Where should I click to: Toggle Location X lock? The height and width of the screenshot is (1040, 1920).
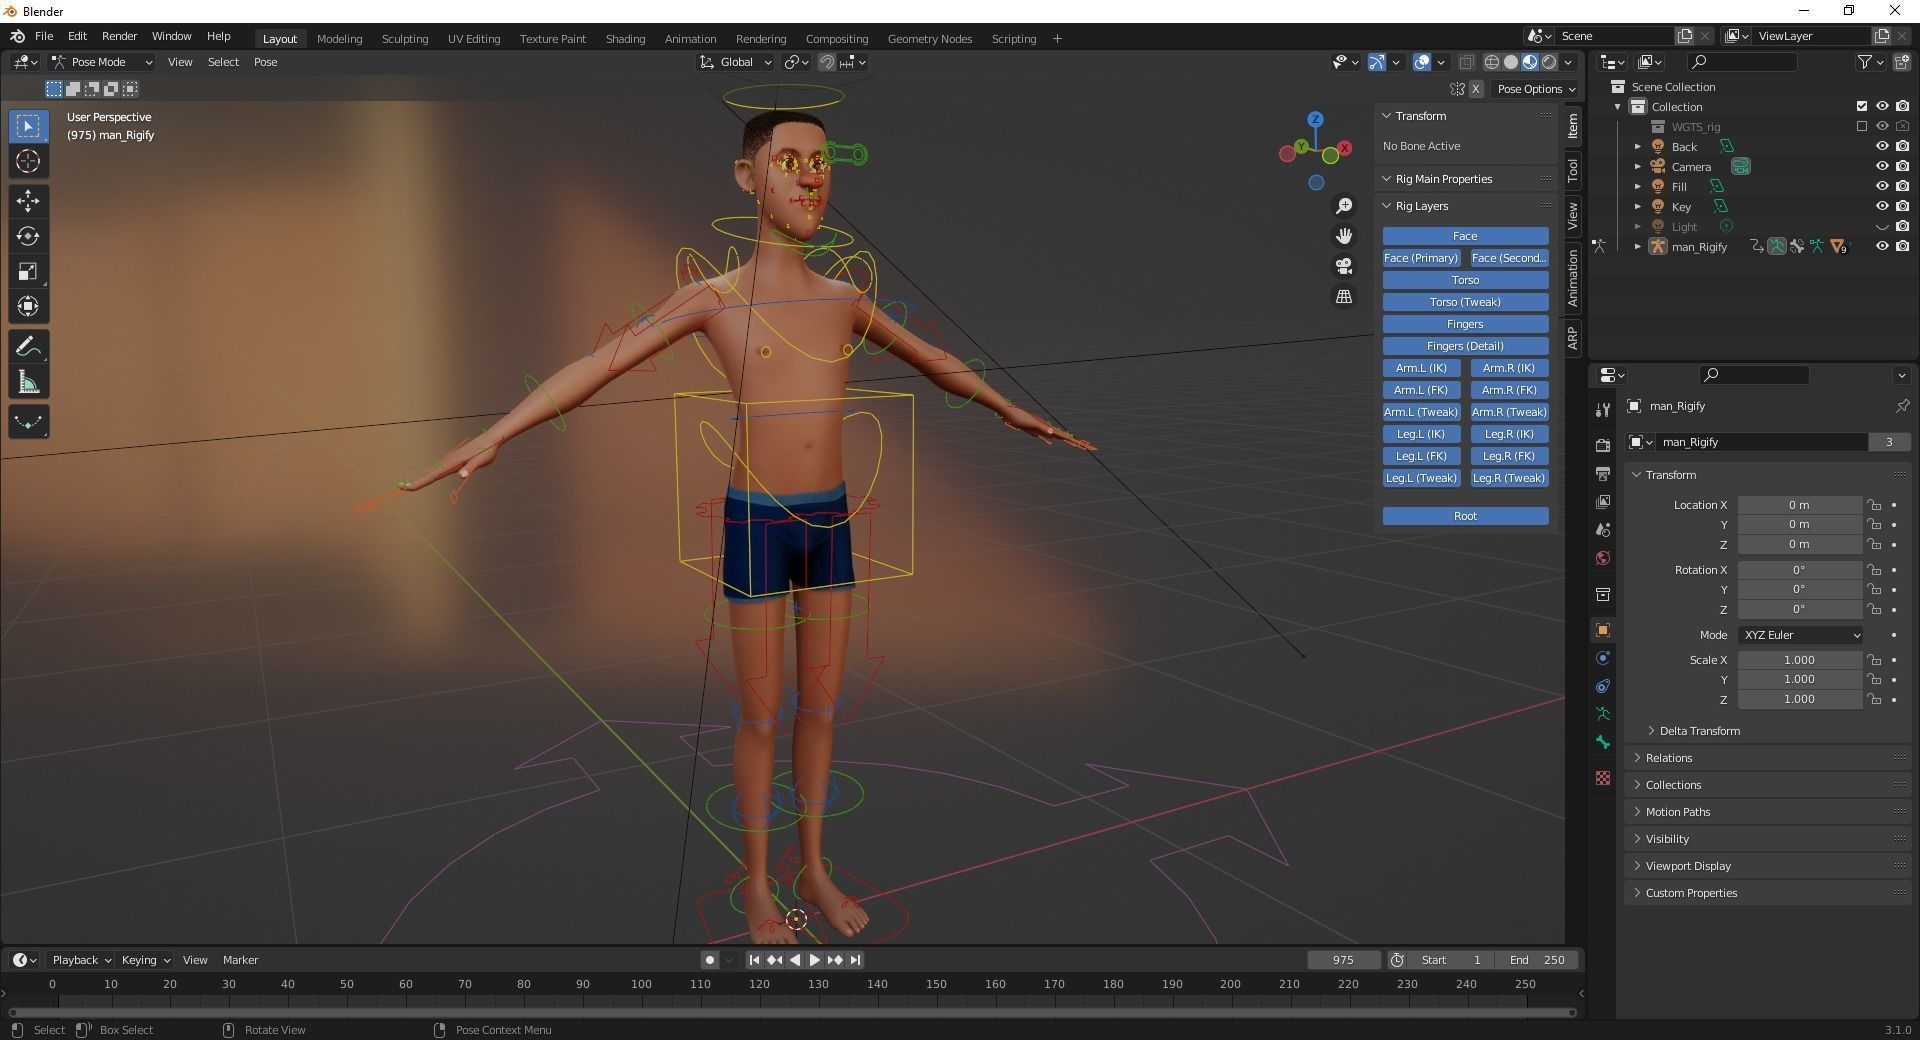point(1875,505)
